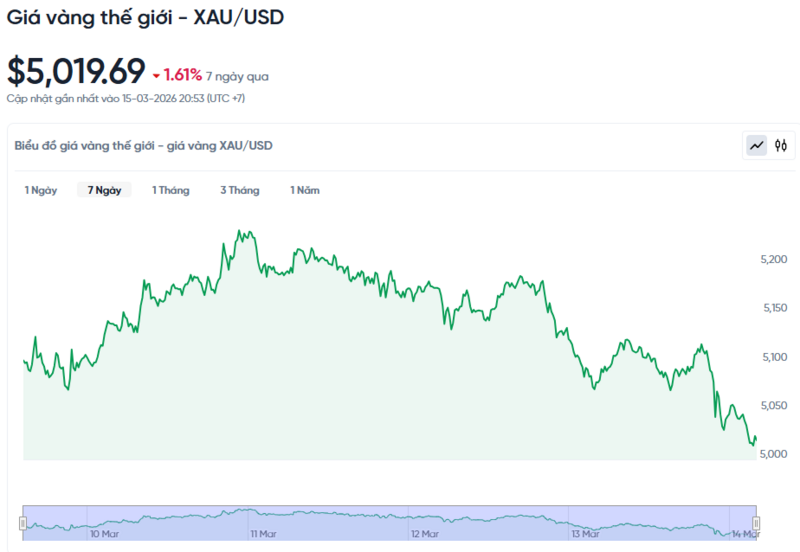The width and height of the screenshot is (800, 552).
Task: Click the Biểu đồ giá vàng chart title
Action: (143, 146)
